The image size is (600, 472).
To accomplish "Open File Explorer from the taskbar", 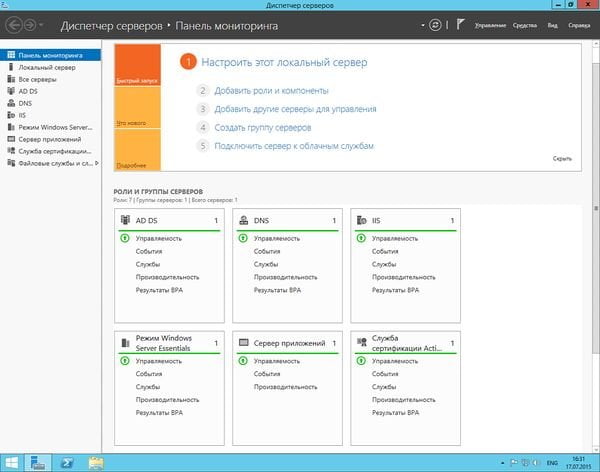I will pos(96,463).
